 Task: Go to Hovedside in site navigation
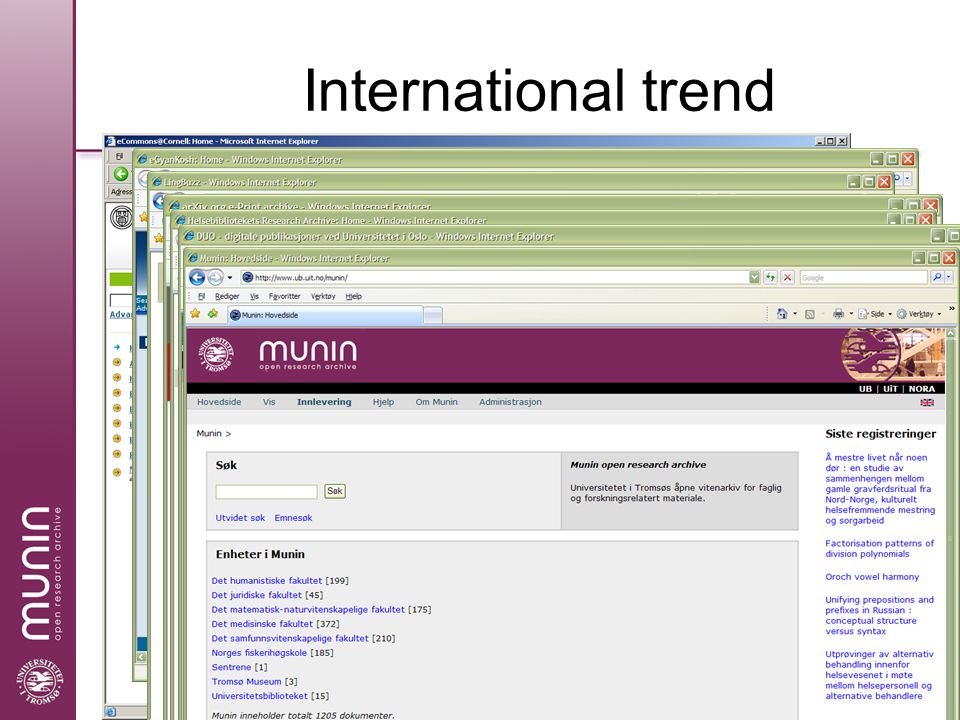[x=219, y=402]
